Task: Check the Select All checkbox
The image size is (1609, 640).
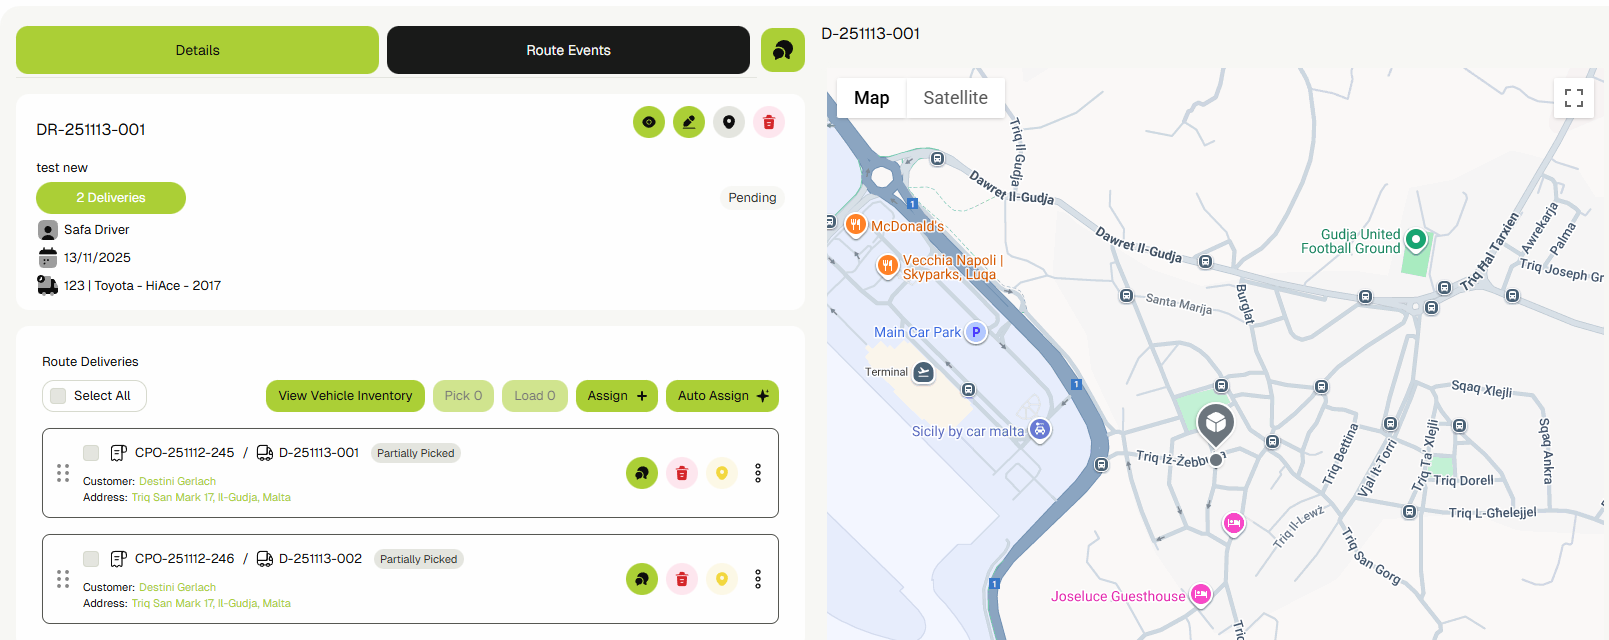Action: point(59,396)
